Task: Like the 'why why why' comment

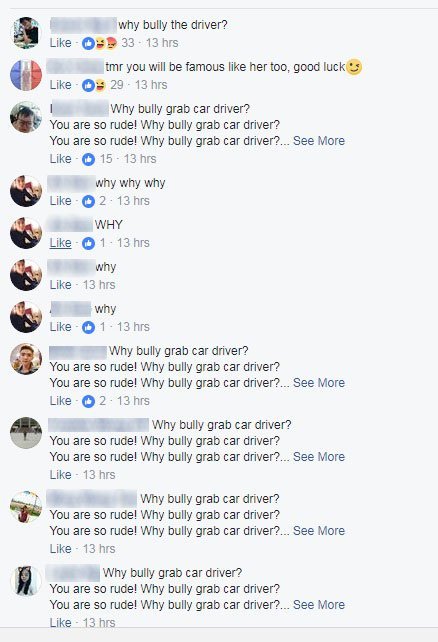Action: [x=60, y=201]
